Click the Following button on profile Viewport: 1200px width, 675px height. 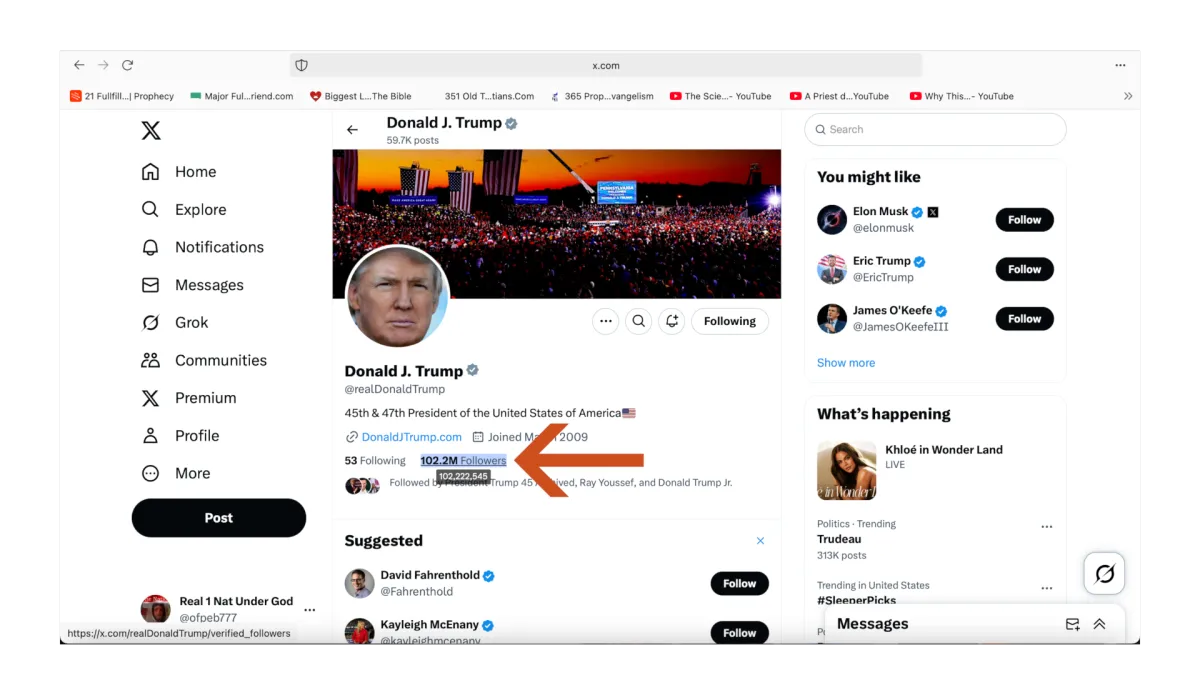click(x=730, y=321)
